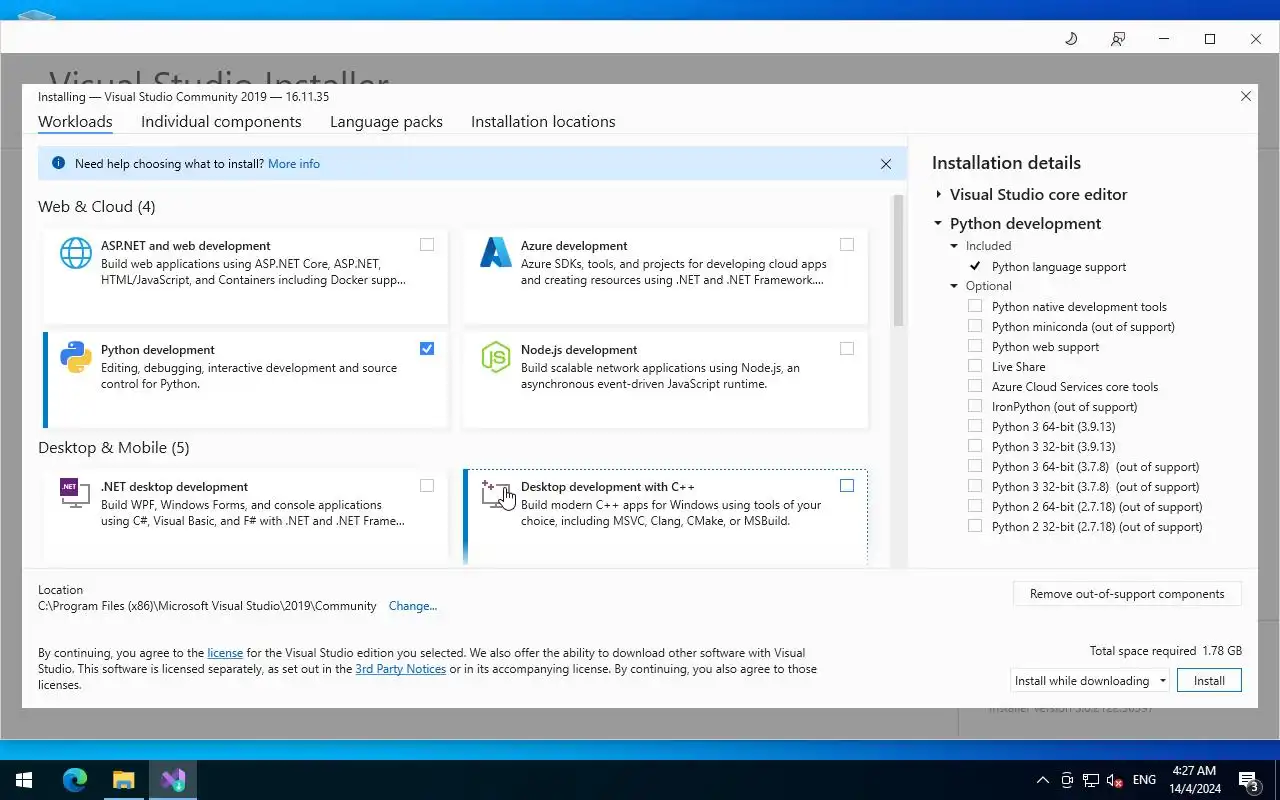
Task: Click the .NET desktop development icon
Action: point(74,492)
